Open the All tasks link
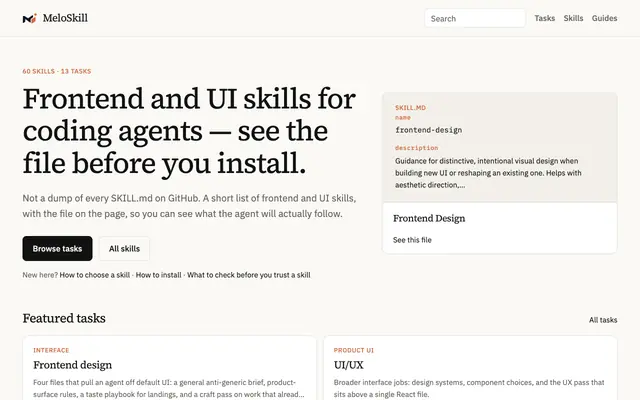640x400 pixels. [603, 320]
